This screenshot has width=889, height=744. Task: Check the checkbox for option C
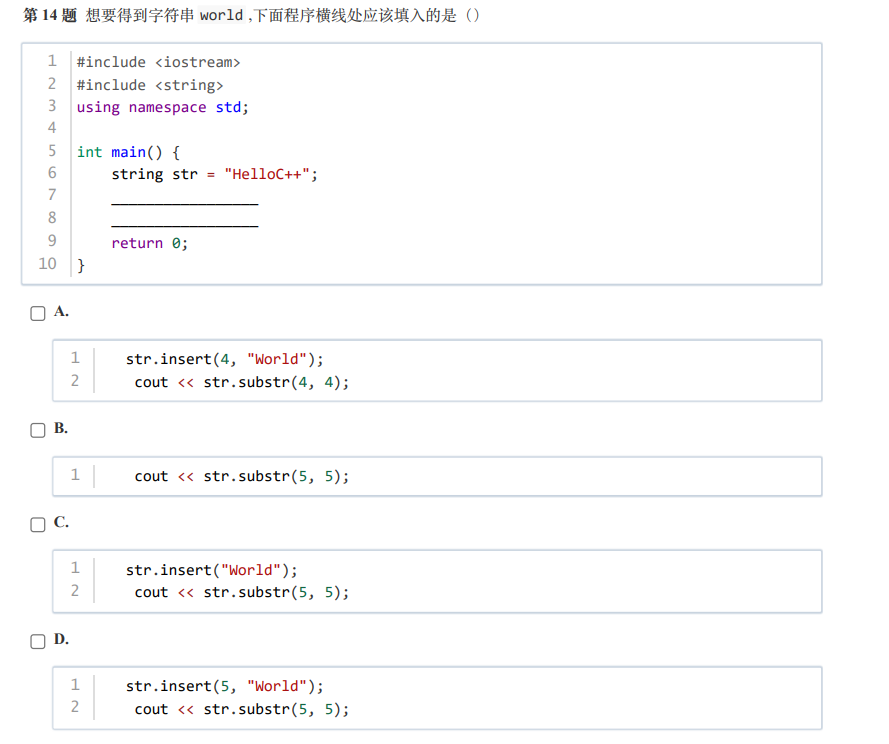(x=37, y=524)
